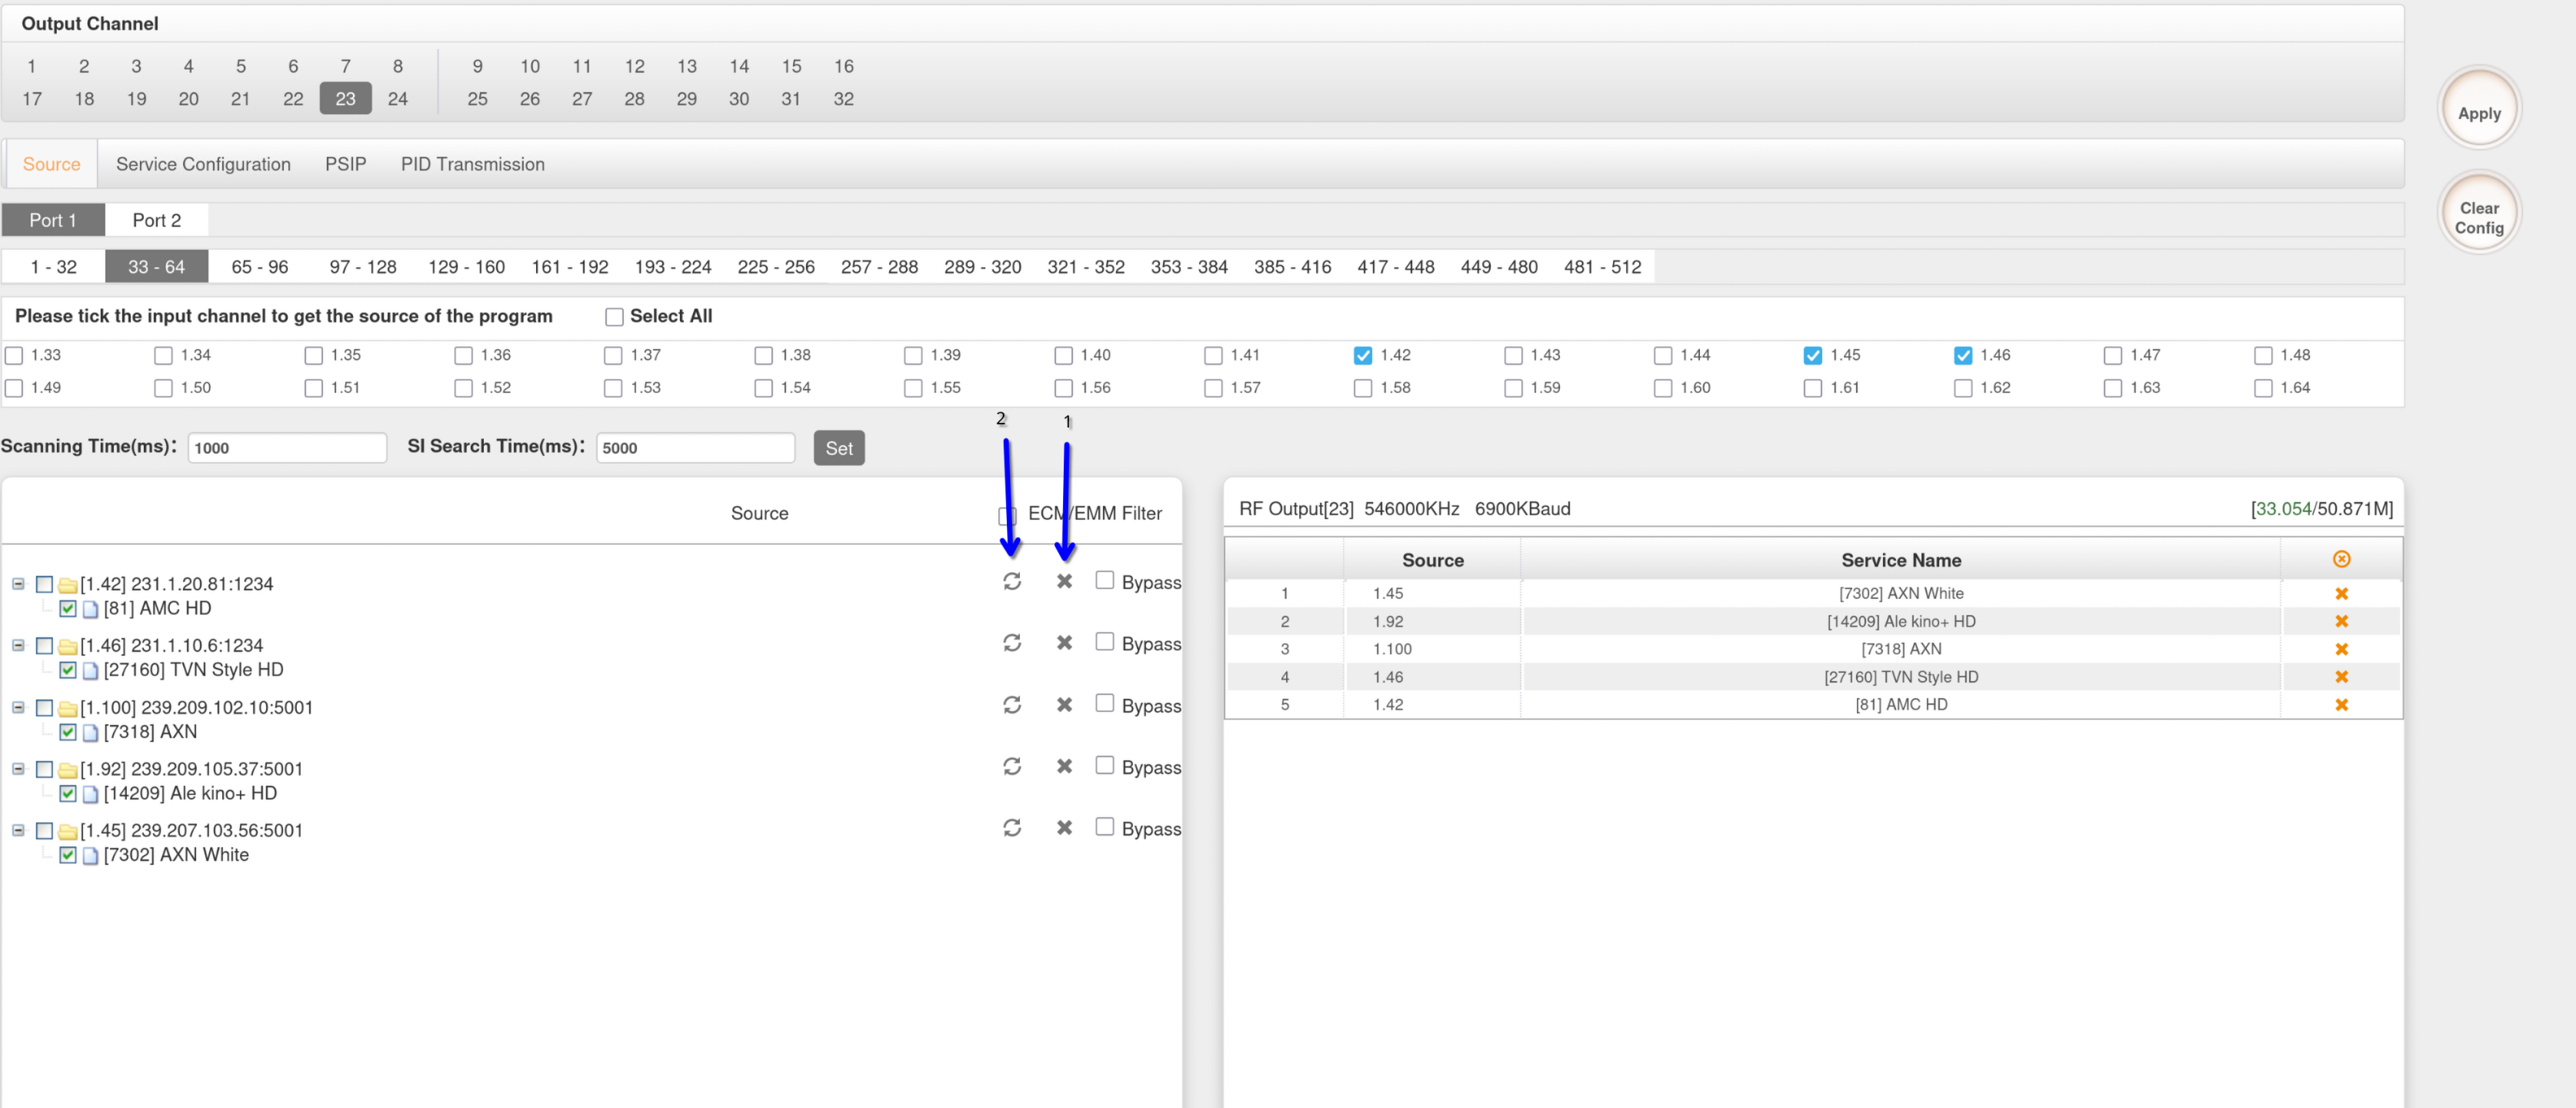Click the Set button

838,448
